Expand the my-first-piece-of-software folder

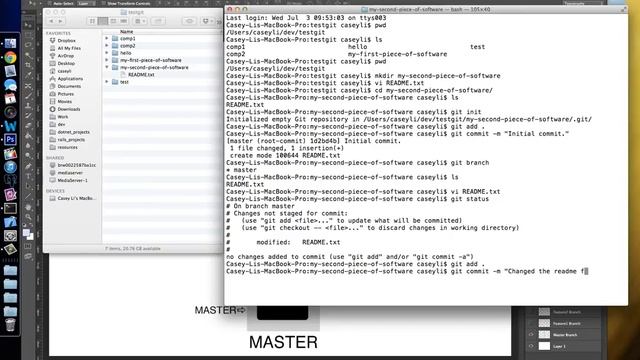click(107, 60)
